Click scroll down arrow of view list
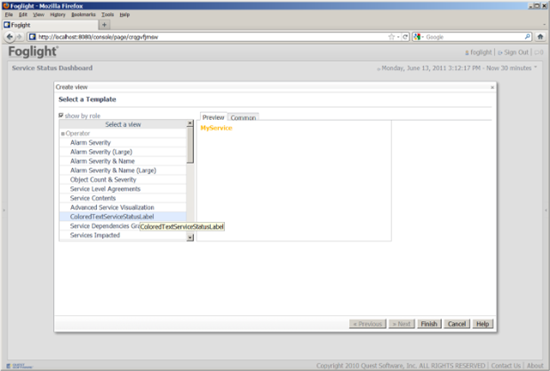This screenshot has width=550, height=371. (190, 238)
